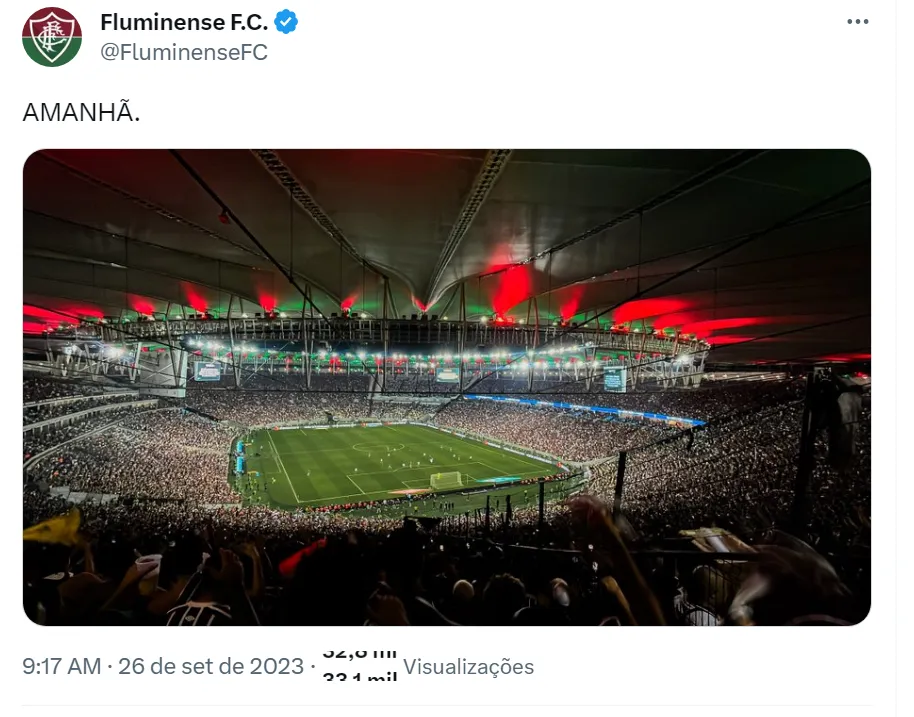Screen dimensions: 914x717
Task: Click the blue verified badge
Action: click(x=287, y=22)
